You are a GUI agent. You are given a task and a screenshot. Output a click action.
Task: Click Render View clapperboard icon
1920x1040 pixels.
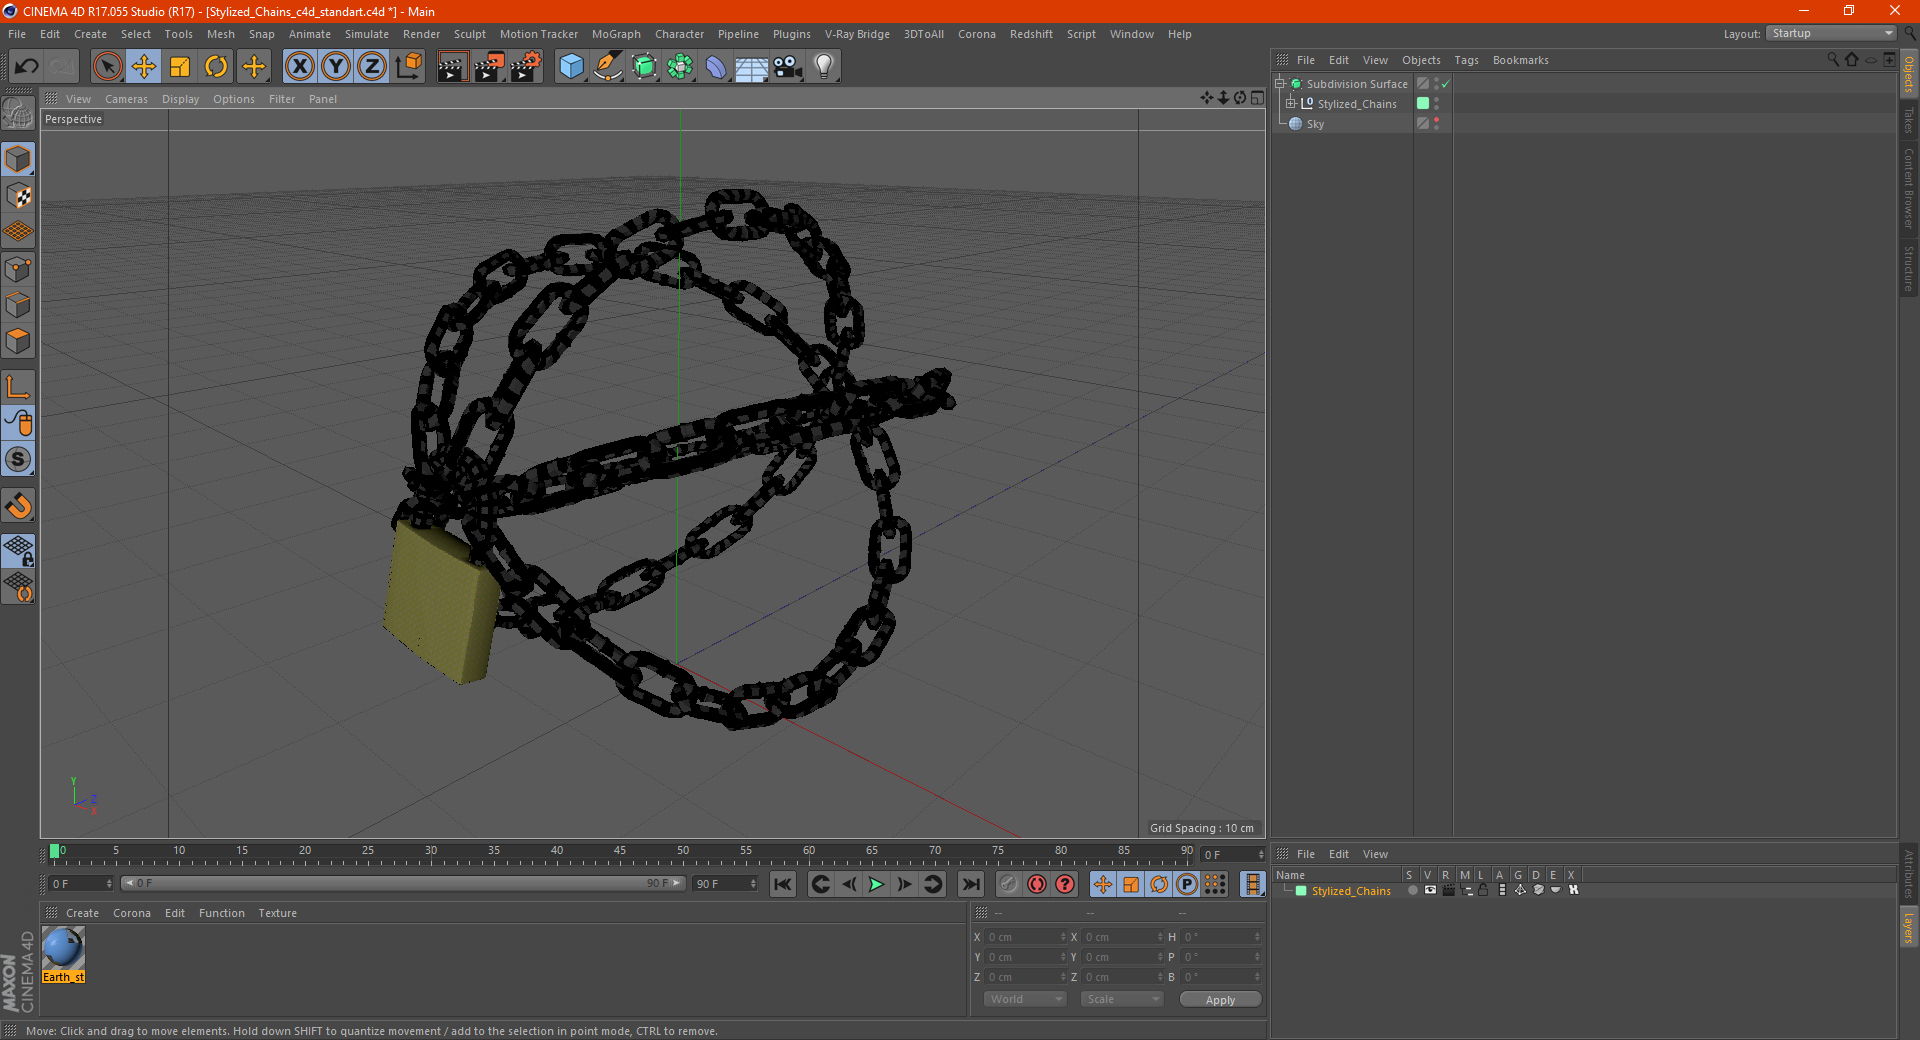pyautogui.click(x=452, y=67)
